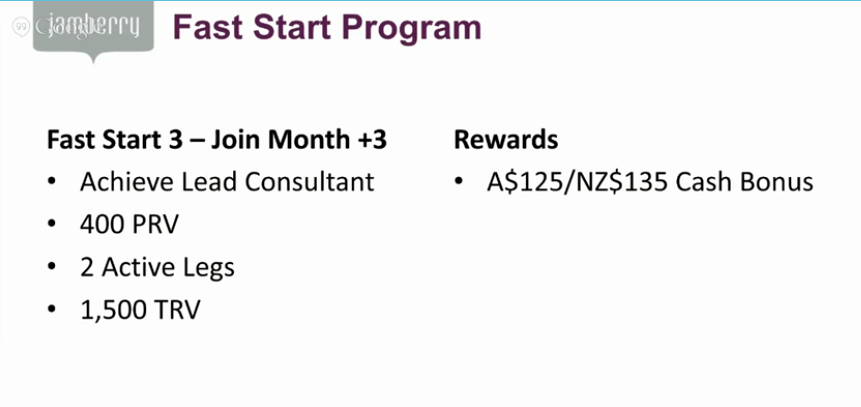Select the Fast Start Program title
The height and width of the screenshot is (407, 861).
pyautogui.click(x=327, y=28)
